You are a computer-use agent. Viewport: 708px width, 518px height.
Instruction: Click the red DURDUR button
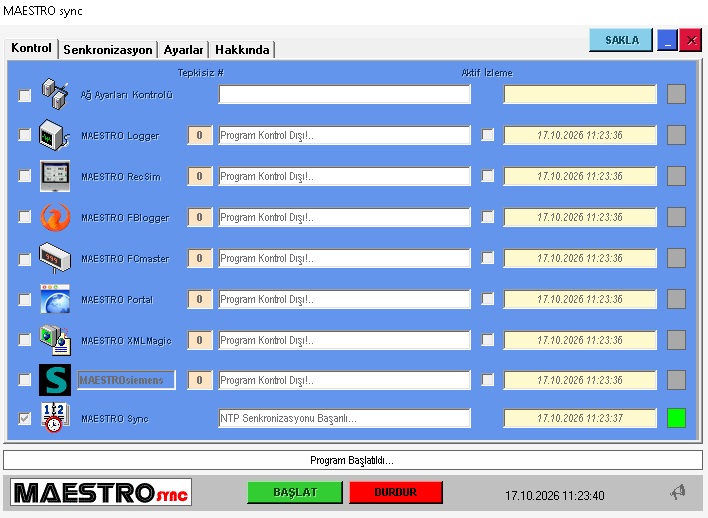396,492
